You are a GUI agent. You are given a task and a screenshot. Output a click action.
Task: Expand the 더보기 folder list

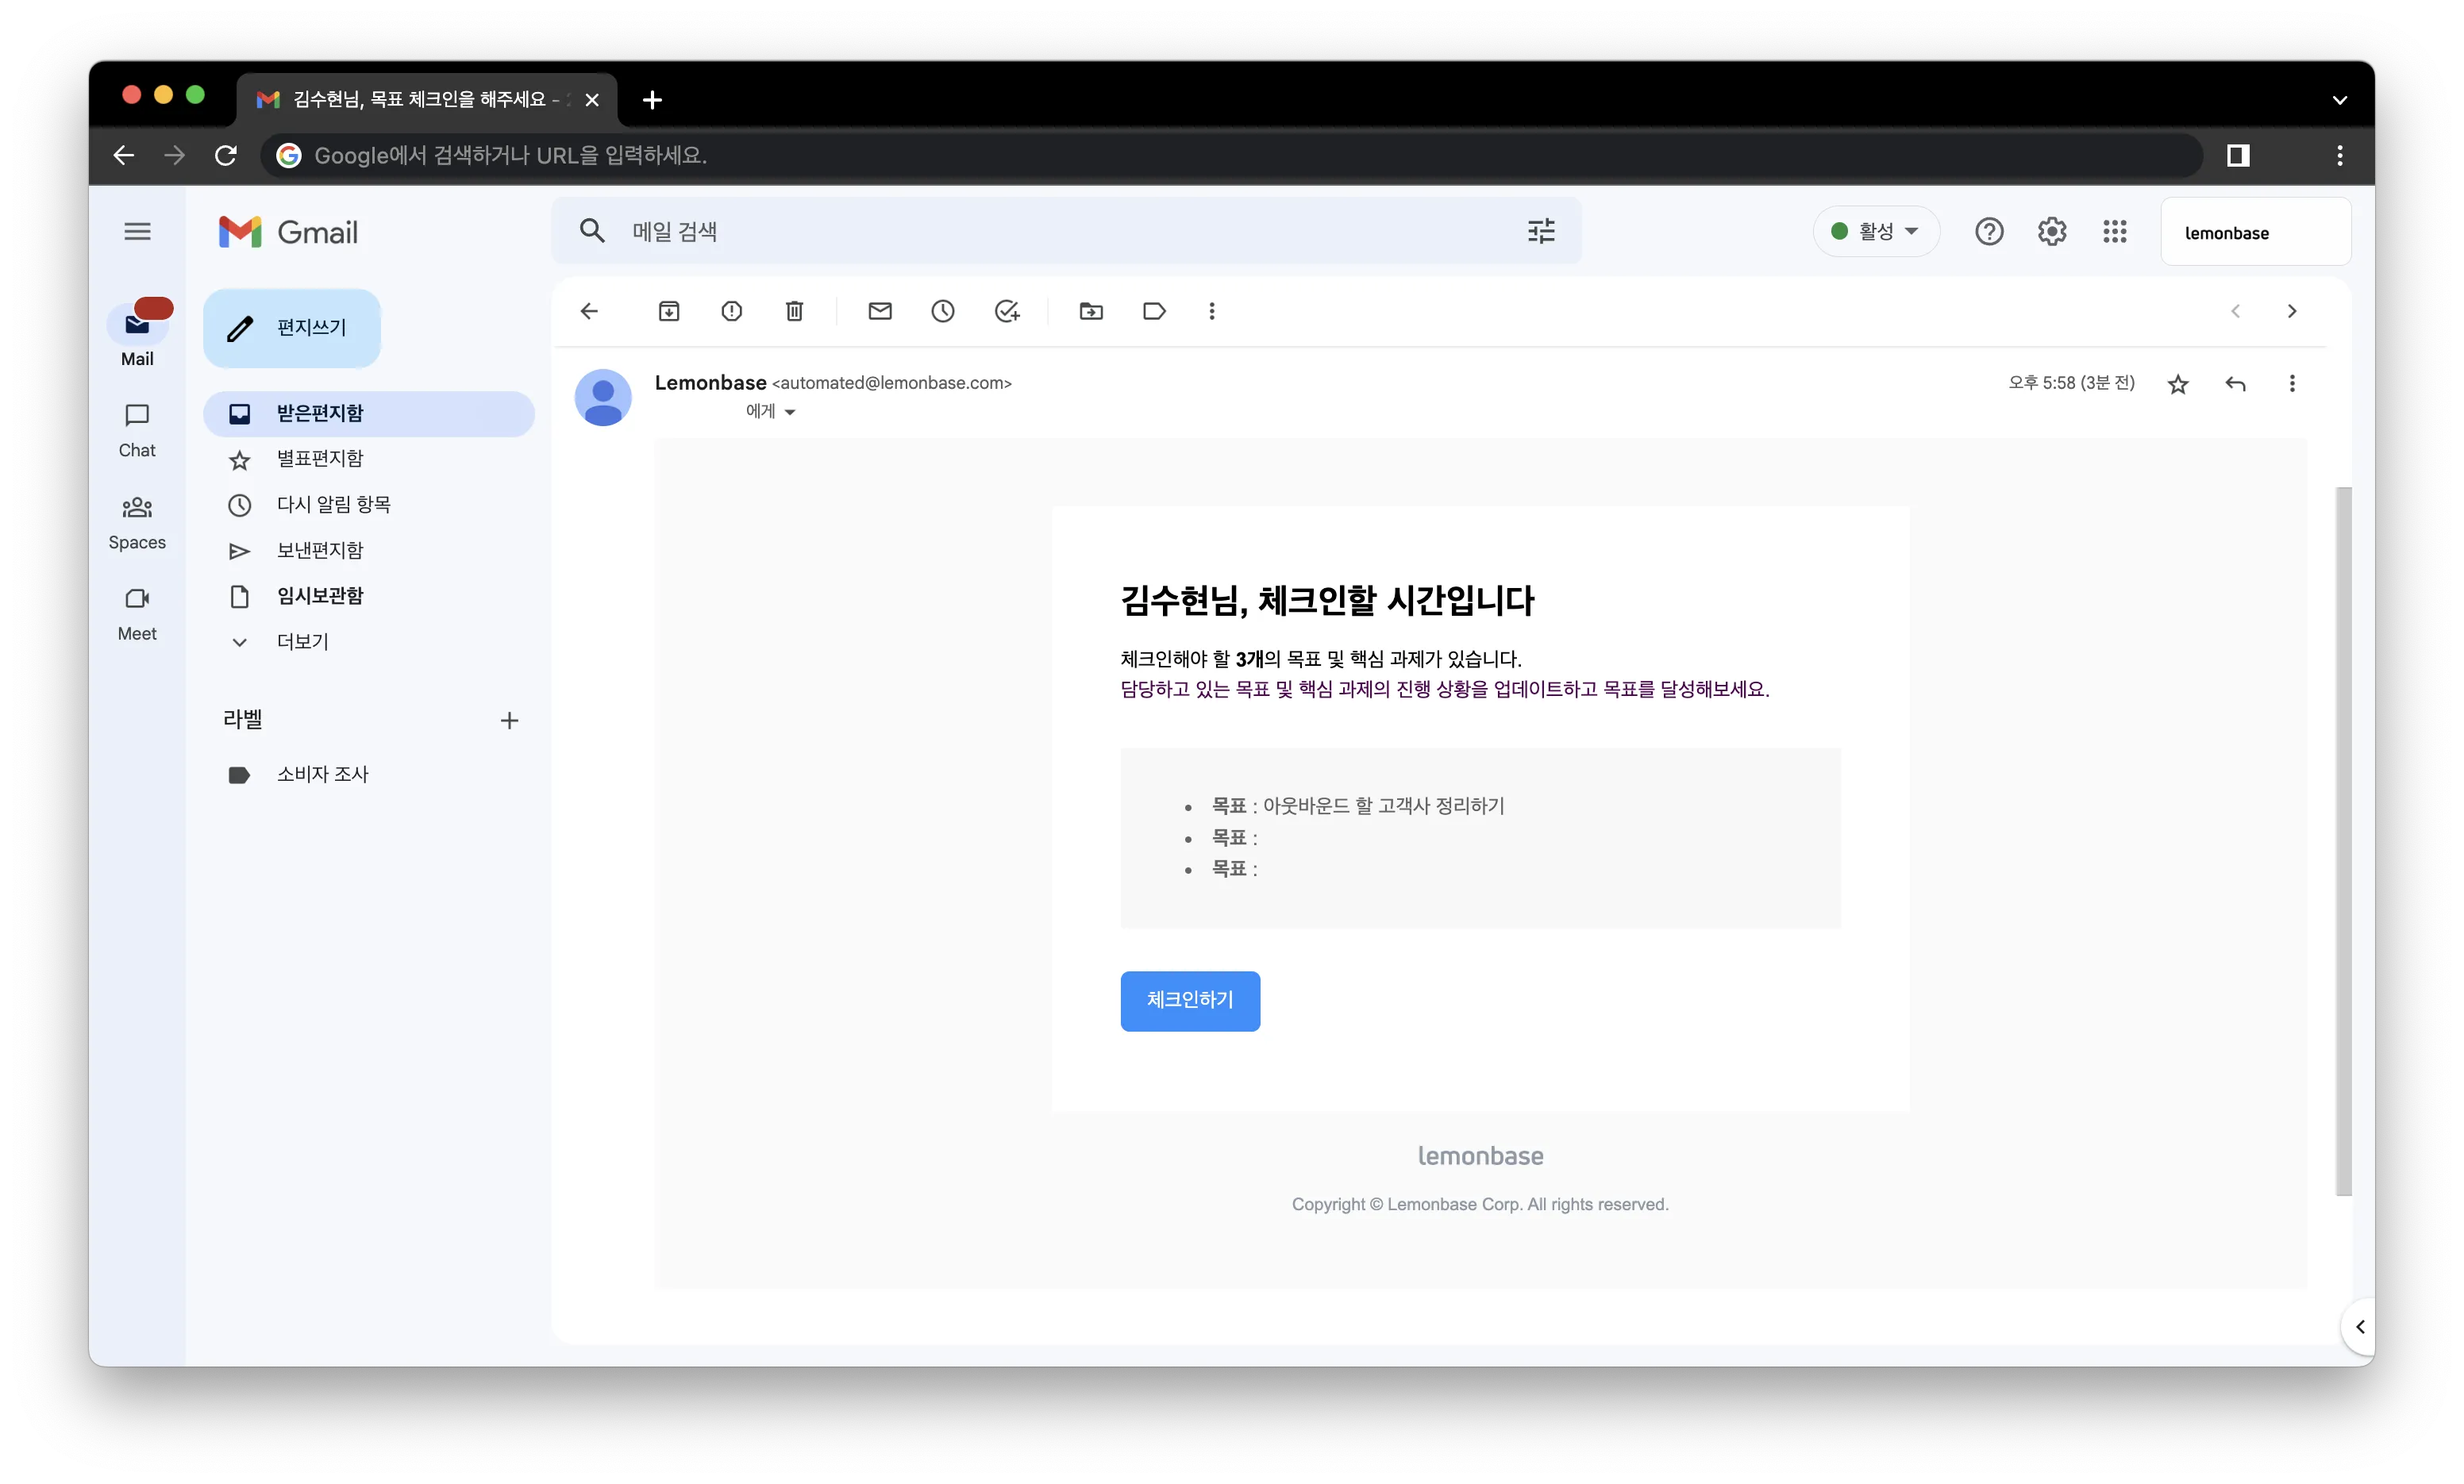click(302, 642)
